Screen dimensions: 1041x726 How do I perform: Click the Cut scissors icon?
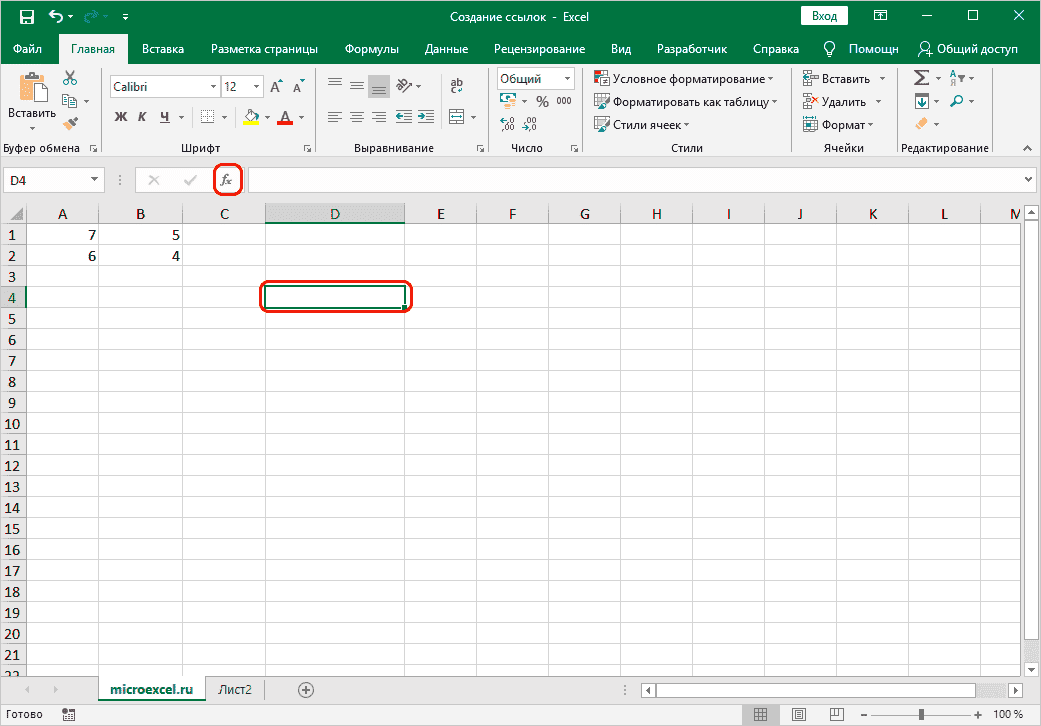(x=70, y=78)
